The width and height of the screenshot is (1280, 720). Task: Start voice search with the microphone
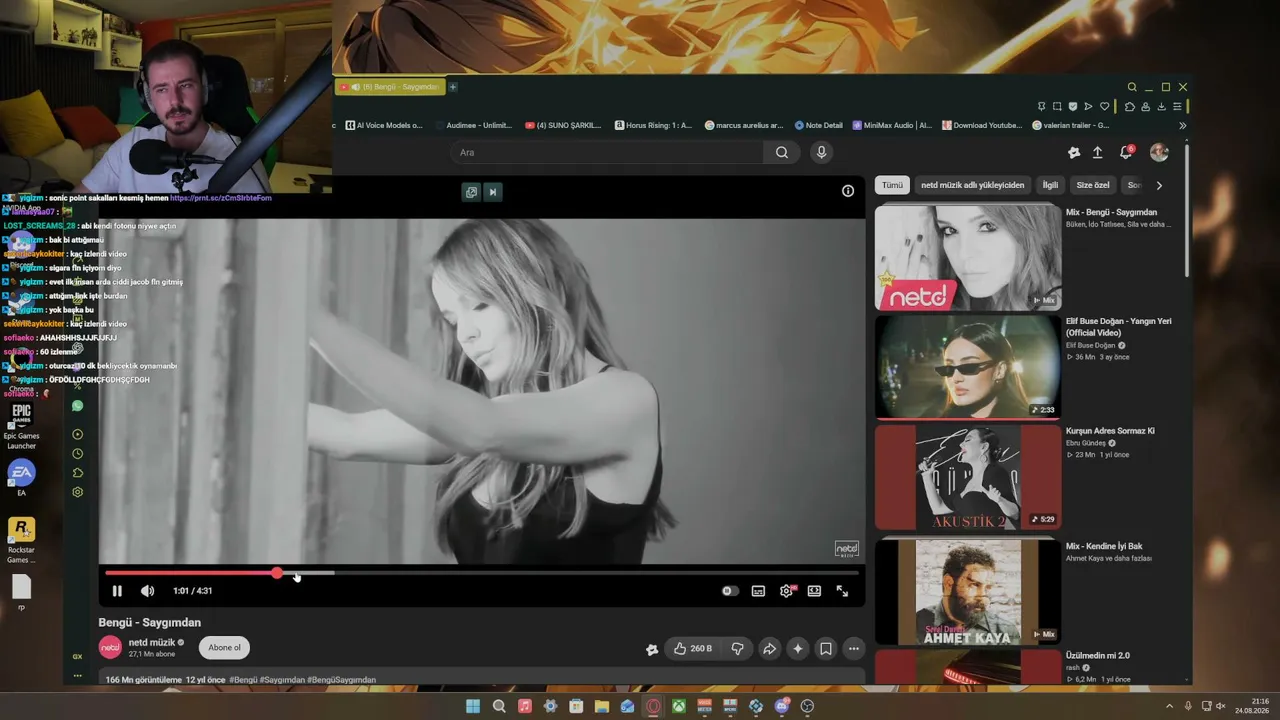821,152
